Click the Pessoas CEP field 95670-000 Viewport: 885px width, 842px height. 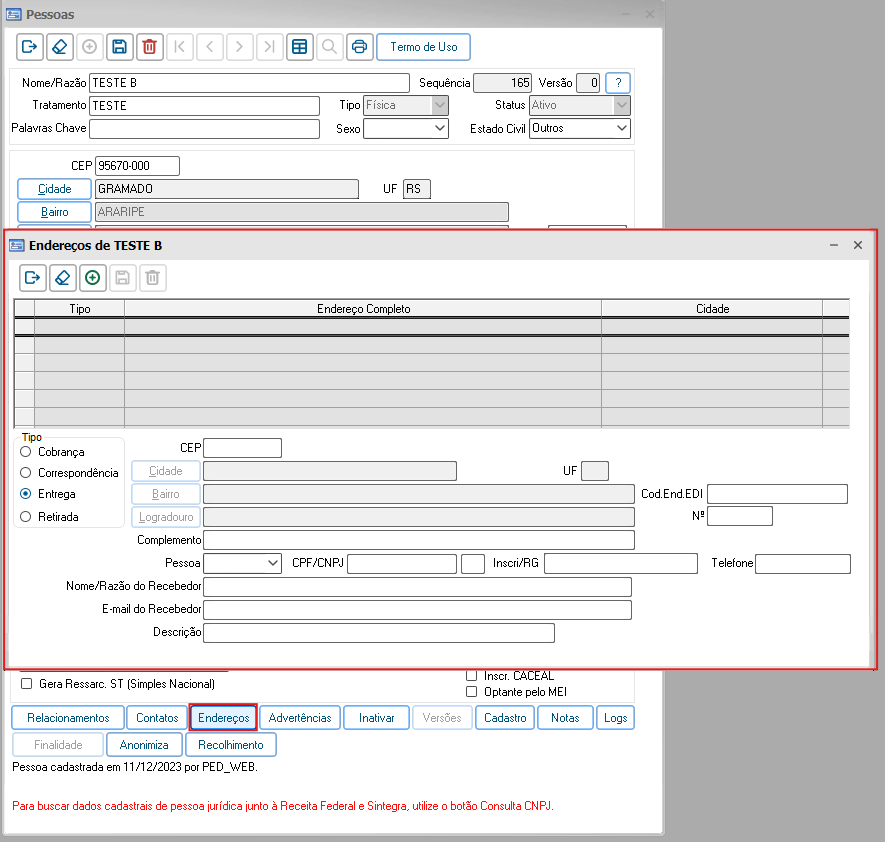click(137, 166)
